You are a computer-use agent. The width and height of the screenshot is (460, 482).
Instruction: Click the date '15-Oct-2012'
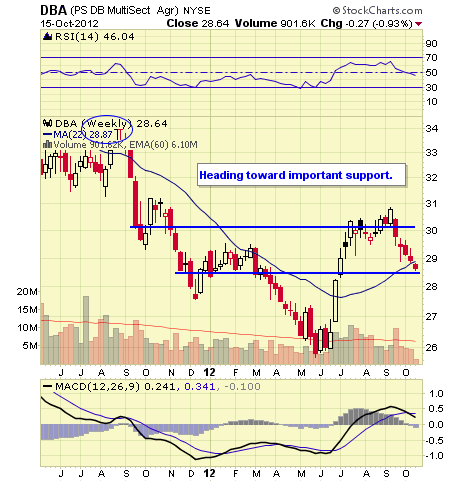[x=70, y=24]
